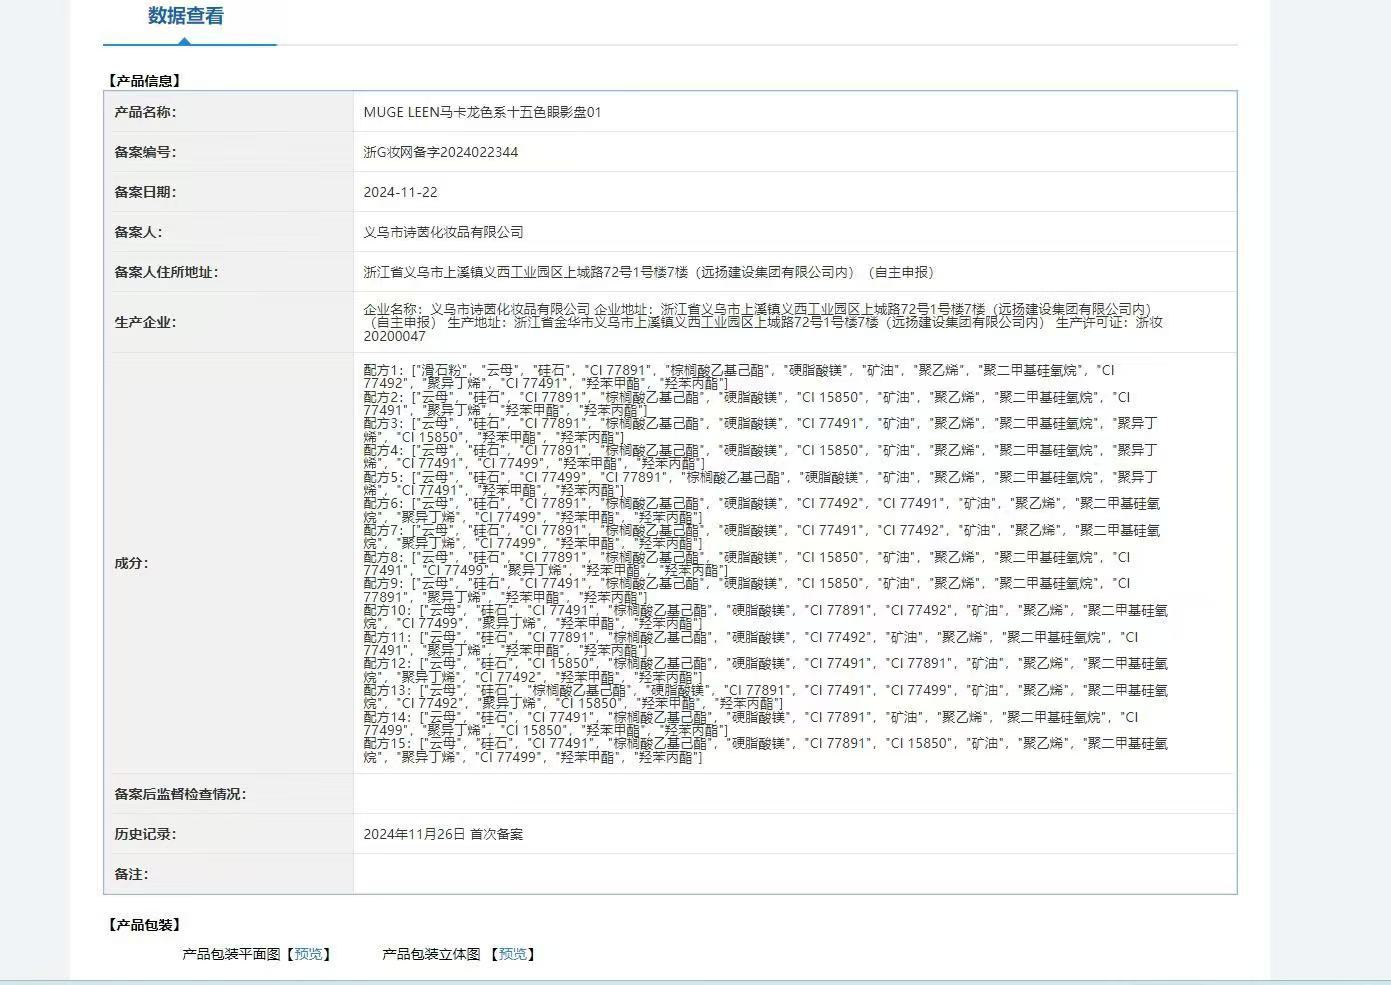This screenshot has height=985, width=1391.
Task: Click the 配方2 ingredient list
Action: pyautogui.click(x=747, y=403)
